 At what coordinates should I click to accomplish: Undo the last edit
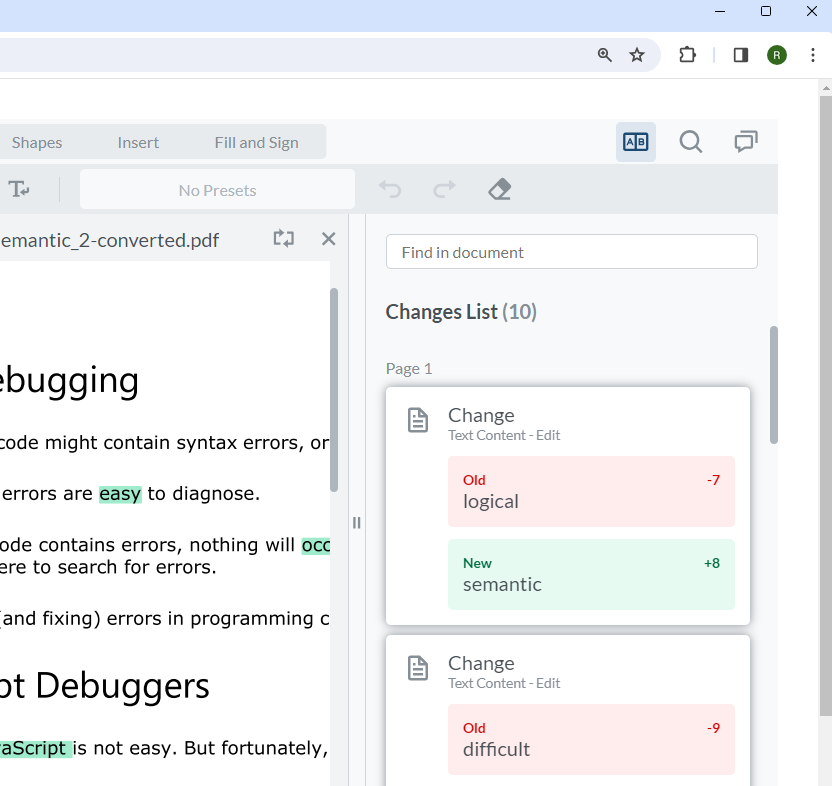click(390, 189)
